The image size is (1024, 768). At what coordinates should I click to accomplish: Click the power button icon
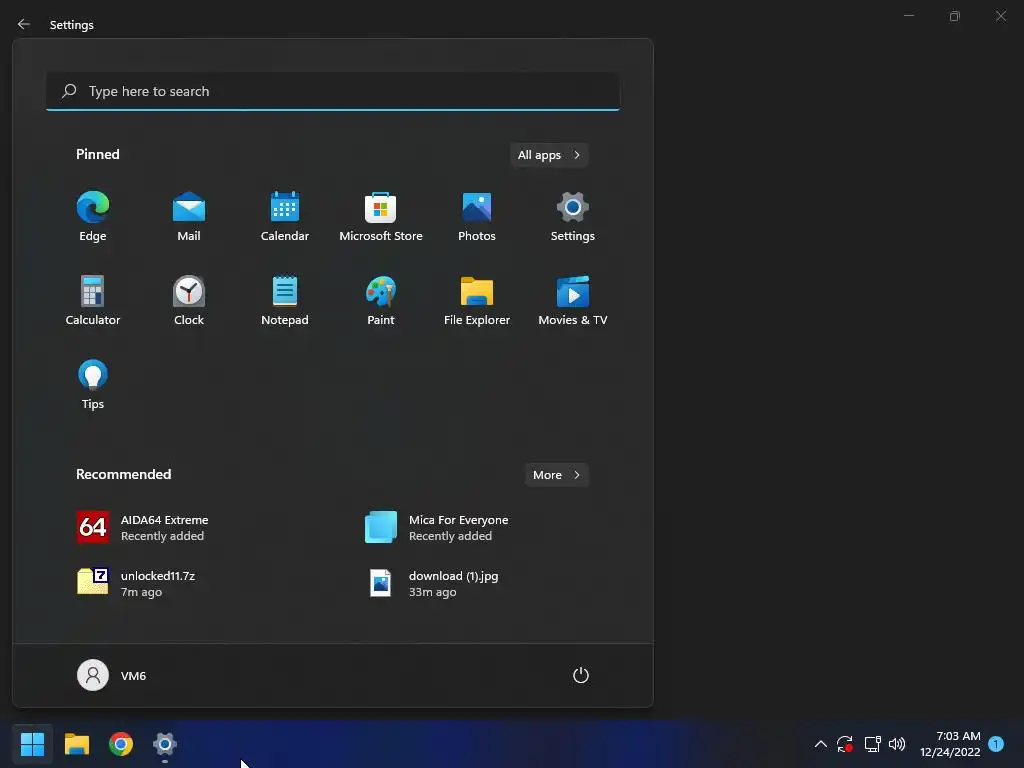tap(581, 675)
